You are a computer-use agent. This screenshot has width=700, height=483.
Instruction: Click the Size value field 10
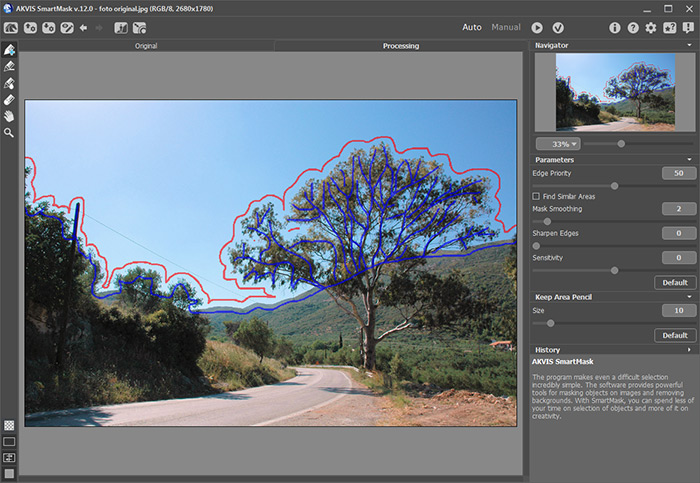tap(679, 310)
